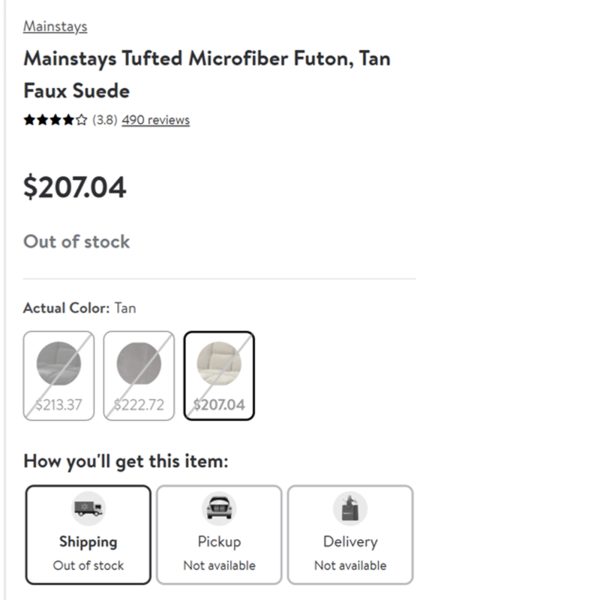Screen dimensions: 600x600
Task: Choose the $213.37 color variant
Action: (x=59, y=376)
